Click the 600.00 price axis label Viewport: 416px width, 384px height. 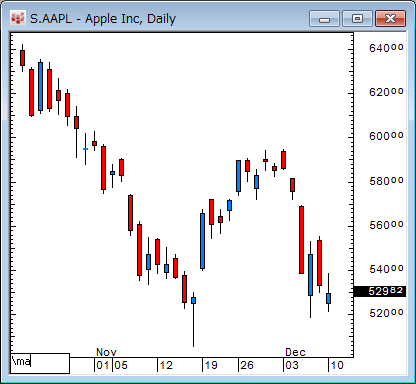click(x=386, y=136)
